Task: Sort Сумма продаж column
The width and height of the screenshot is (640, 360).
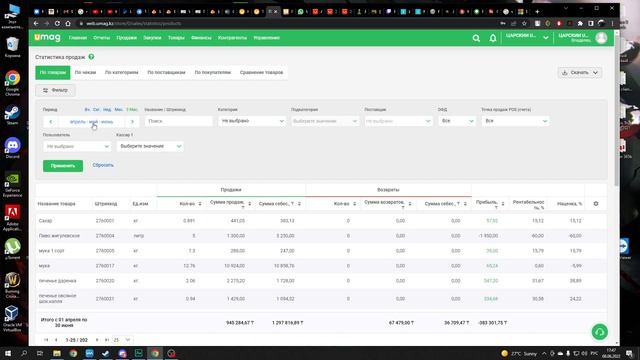Action: tap(249, 204)
